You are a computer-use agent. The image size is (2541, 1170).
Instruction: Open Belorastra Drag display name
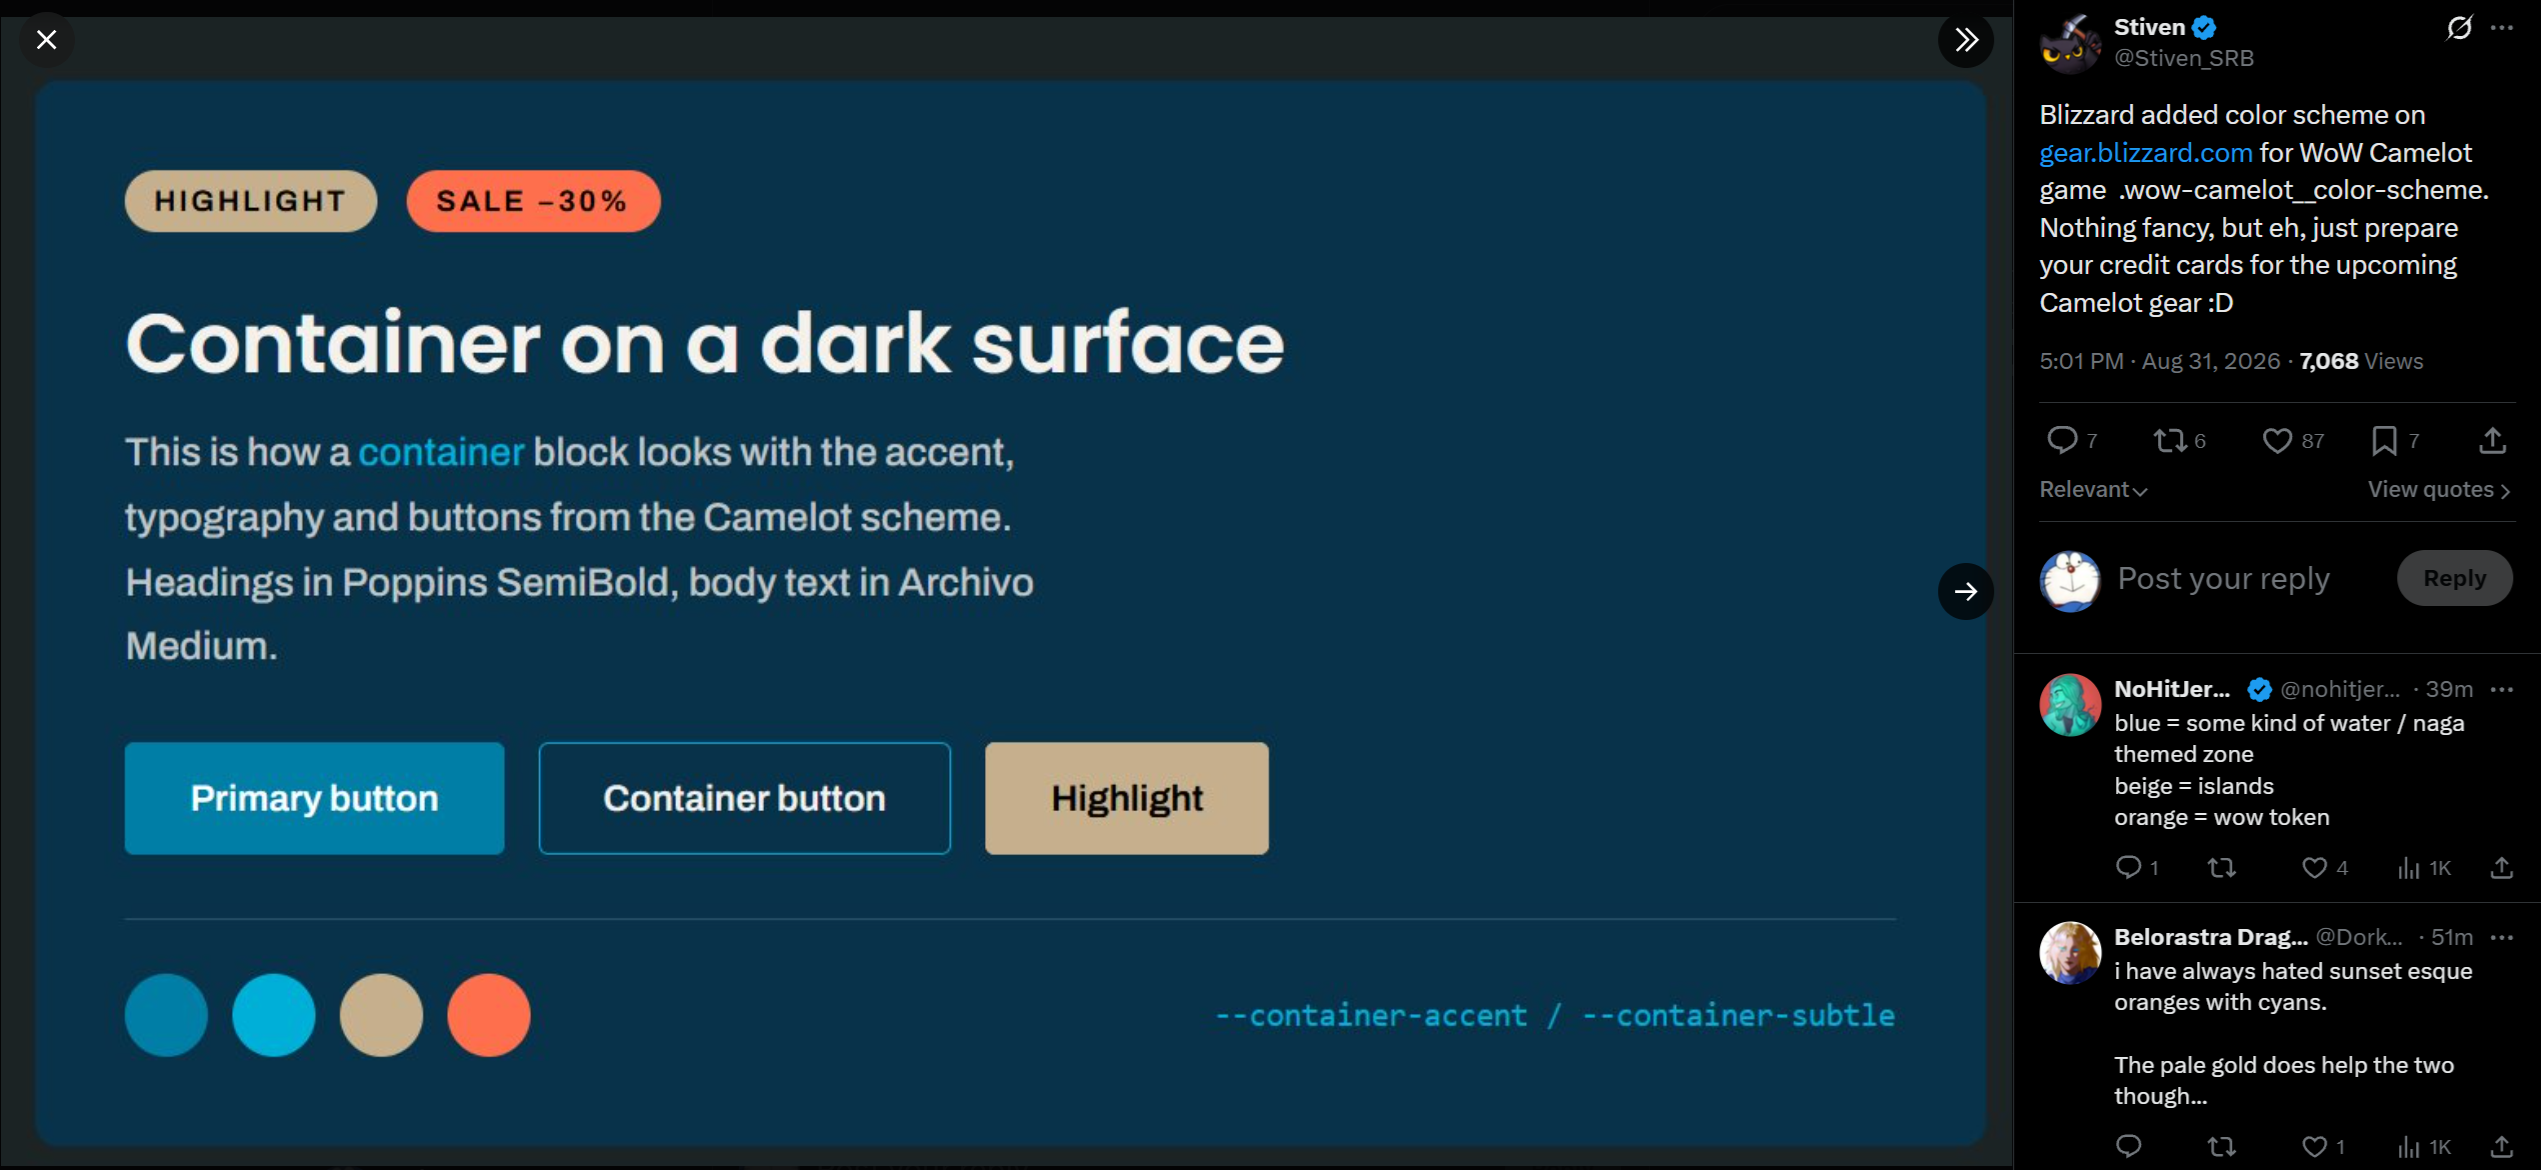click(2211, 937)
